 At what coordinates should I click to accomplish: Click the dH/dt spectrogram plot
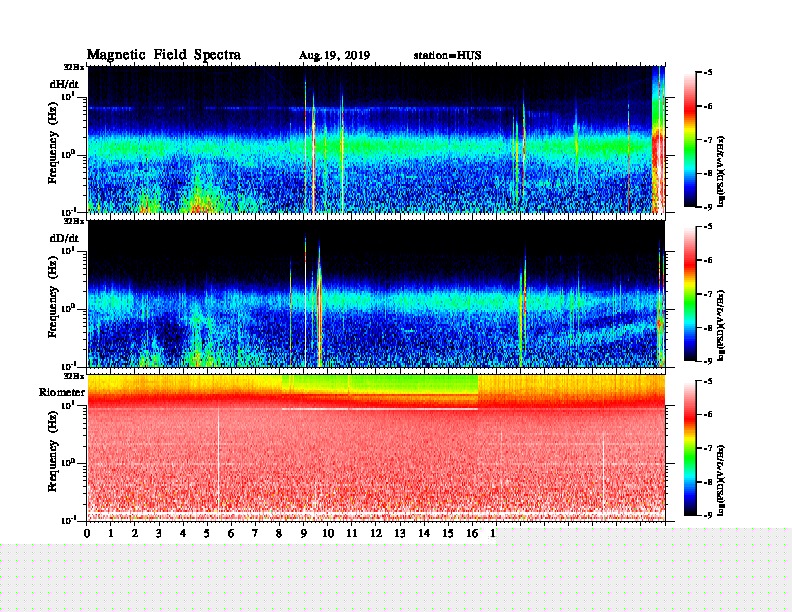click(x=376, y=139)
